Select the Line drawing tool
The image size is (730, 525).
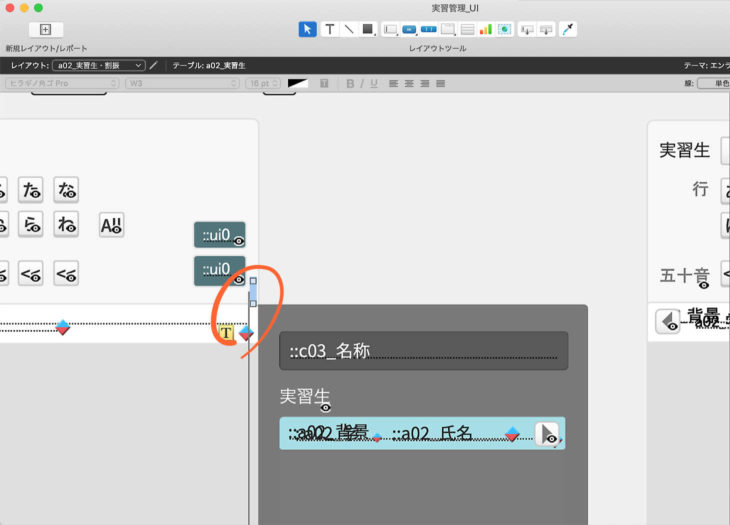pyautogui.click(x=348, y=29)
